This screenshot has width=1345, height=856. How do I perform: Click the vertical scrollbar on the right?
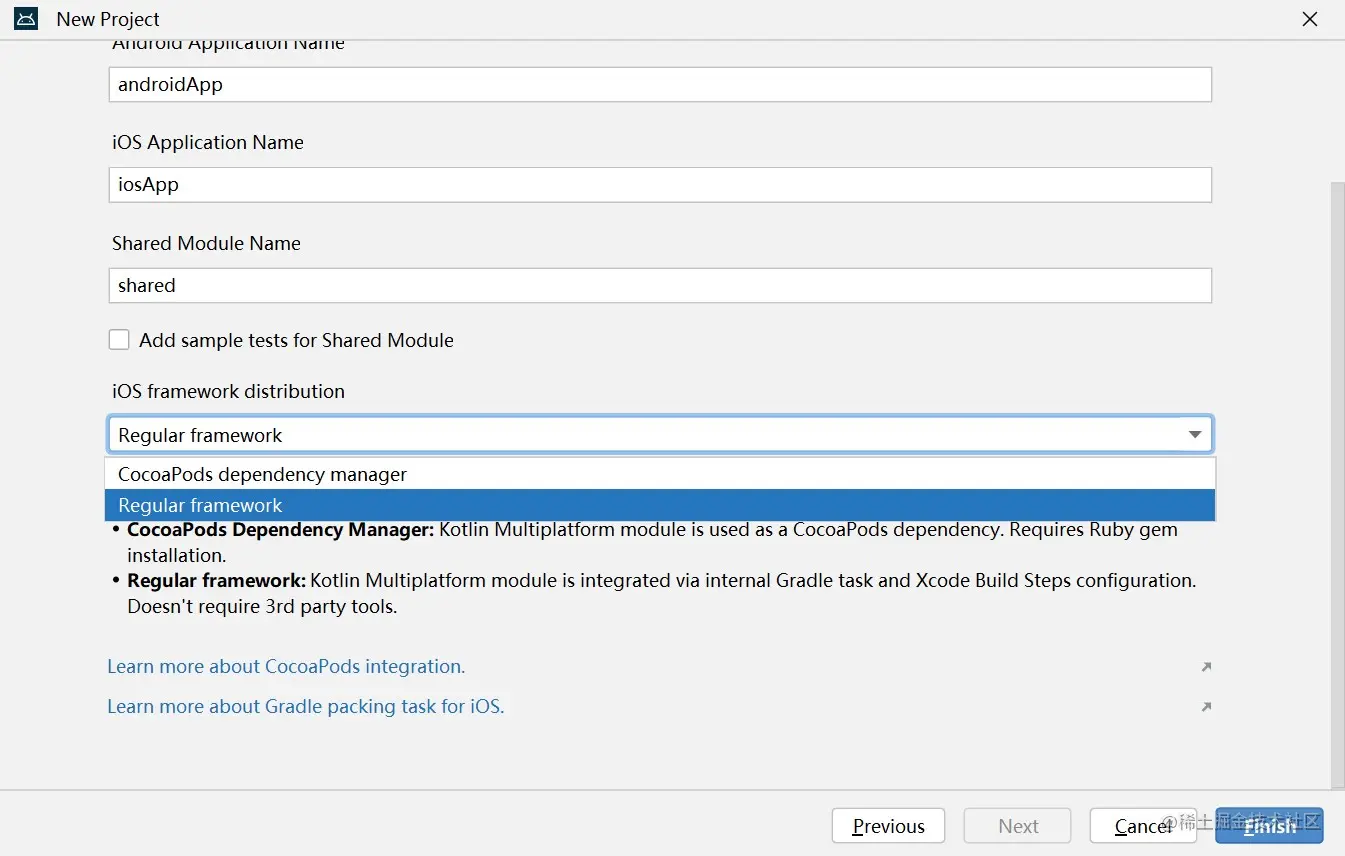point(1337,480)
